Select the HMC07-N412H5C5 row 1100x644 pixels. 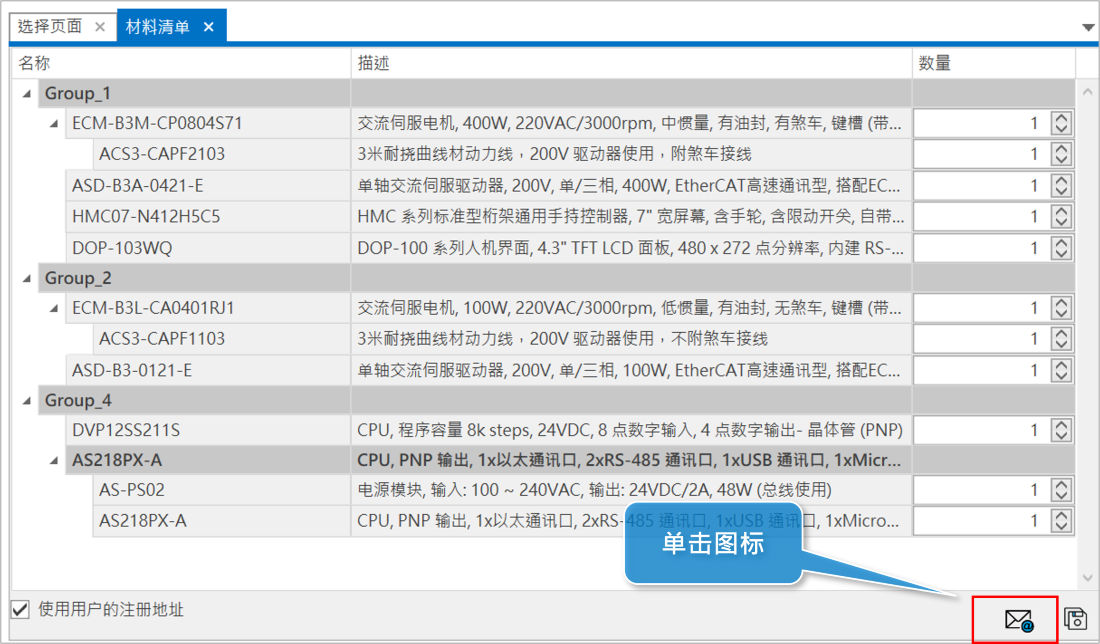pos(146,216)
